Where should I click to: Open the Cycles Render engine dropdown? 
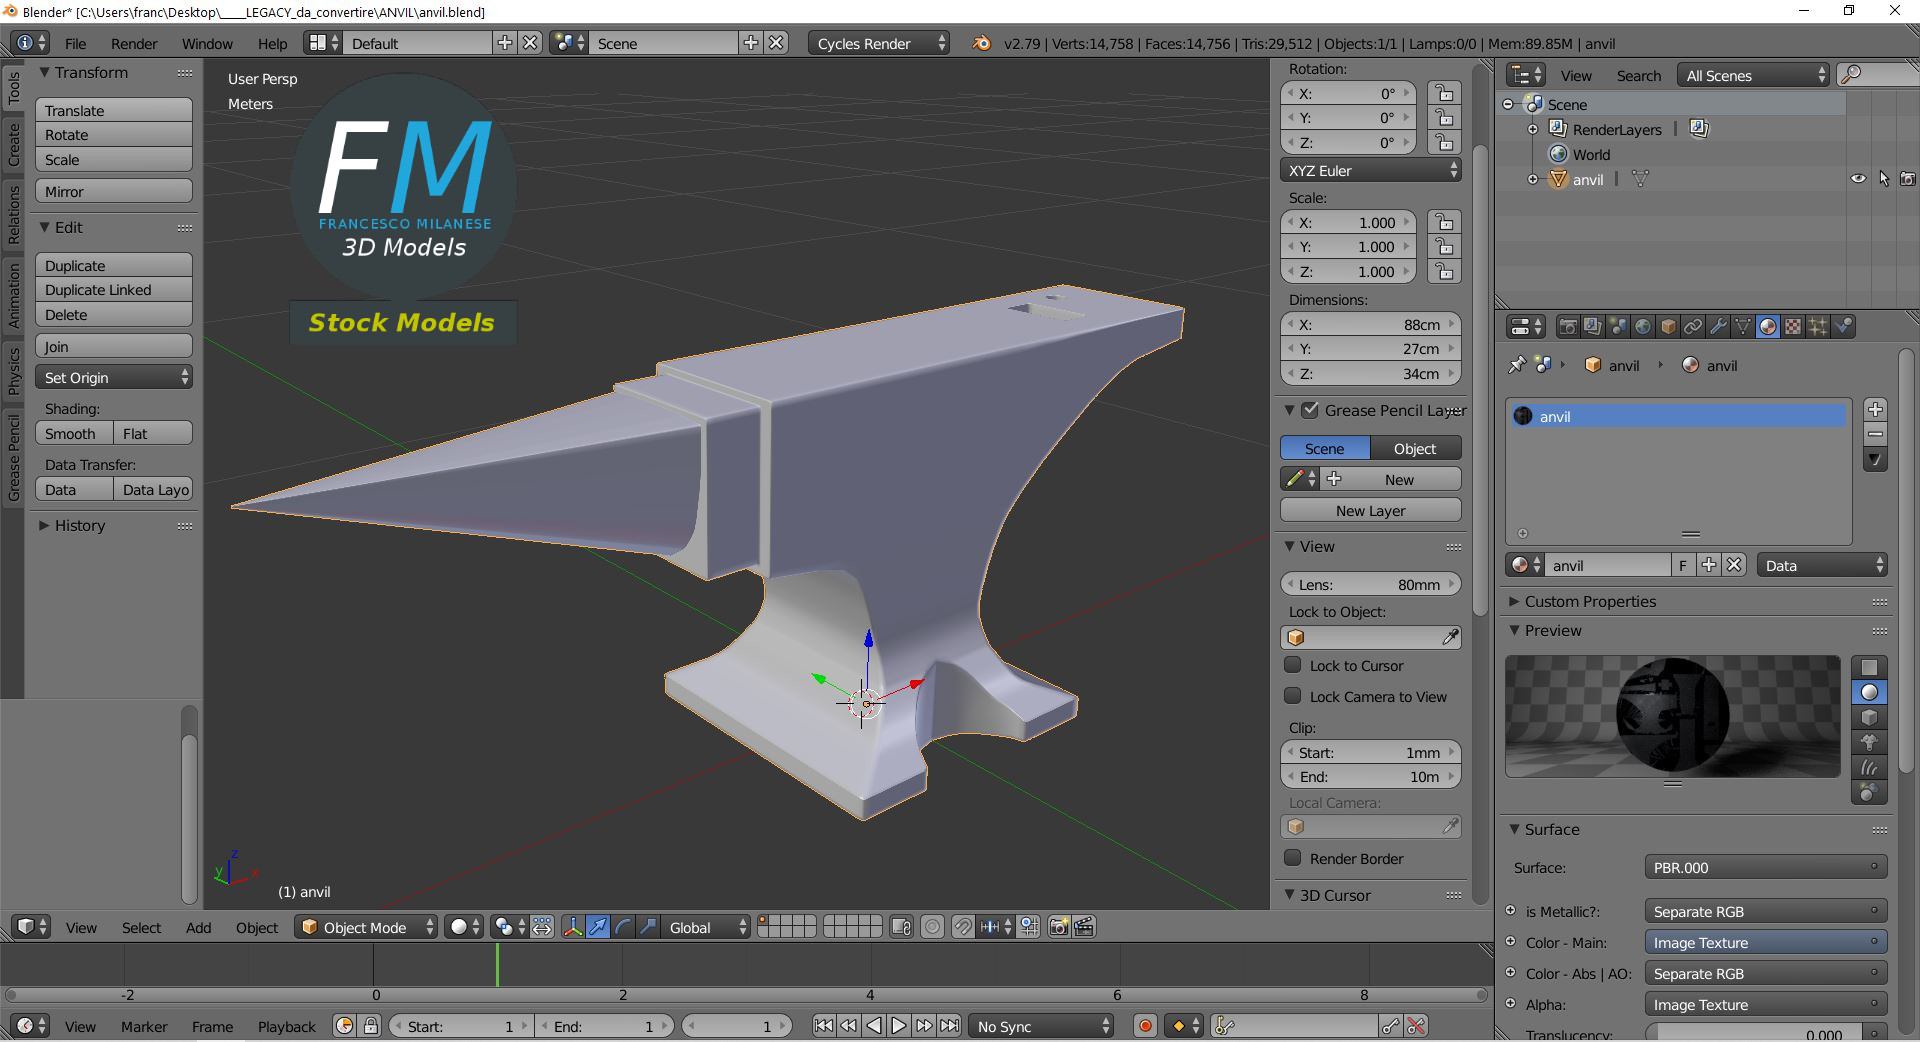coord(880,43)
